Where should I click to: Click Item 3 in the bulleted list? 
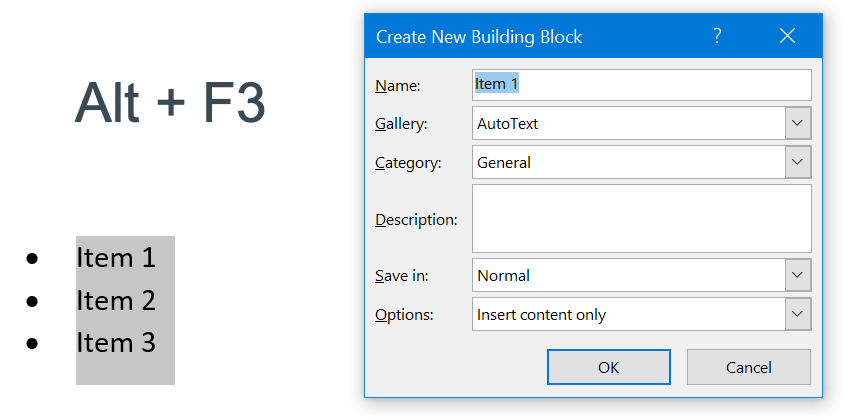[x=116, y=343]
